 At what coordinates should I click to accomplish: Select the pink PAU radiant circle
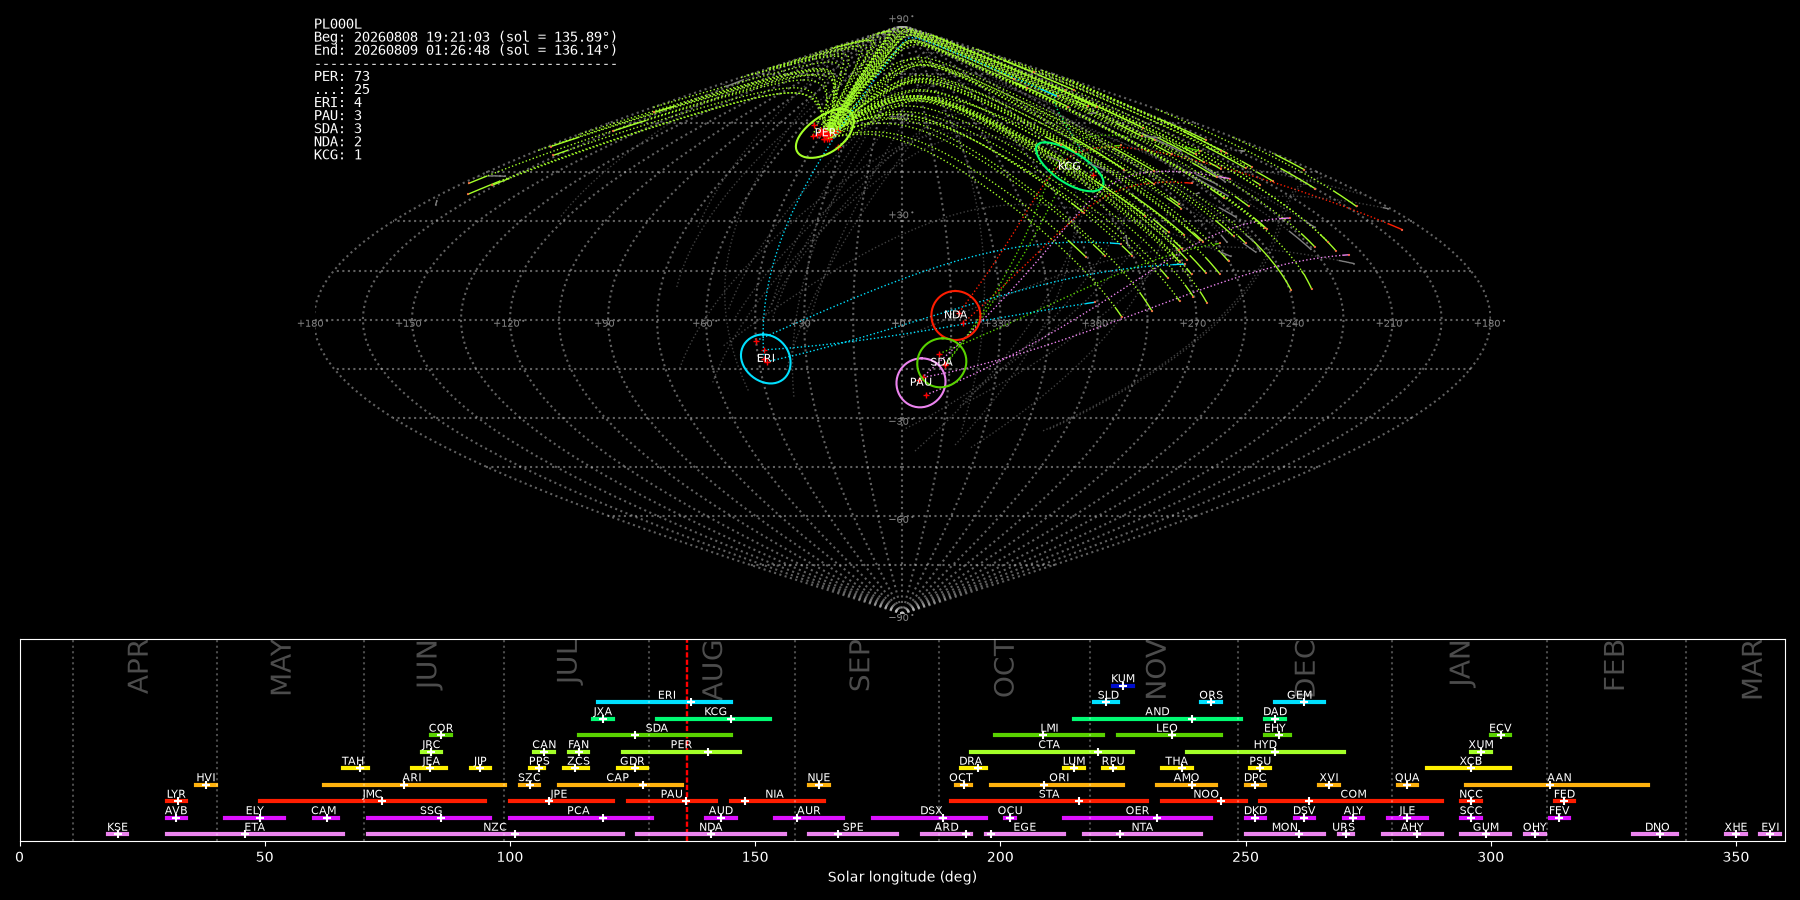[921, 382]
